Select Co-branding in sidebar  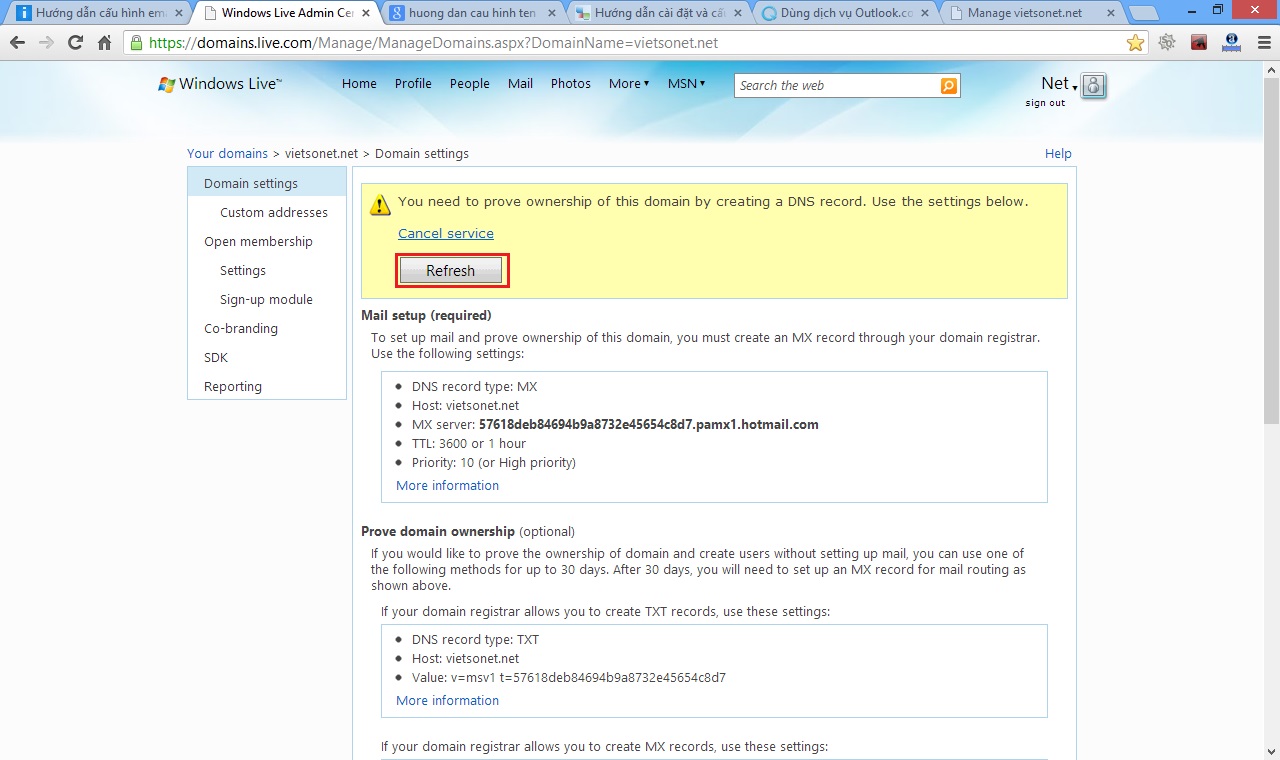point(241,329)
